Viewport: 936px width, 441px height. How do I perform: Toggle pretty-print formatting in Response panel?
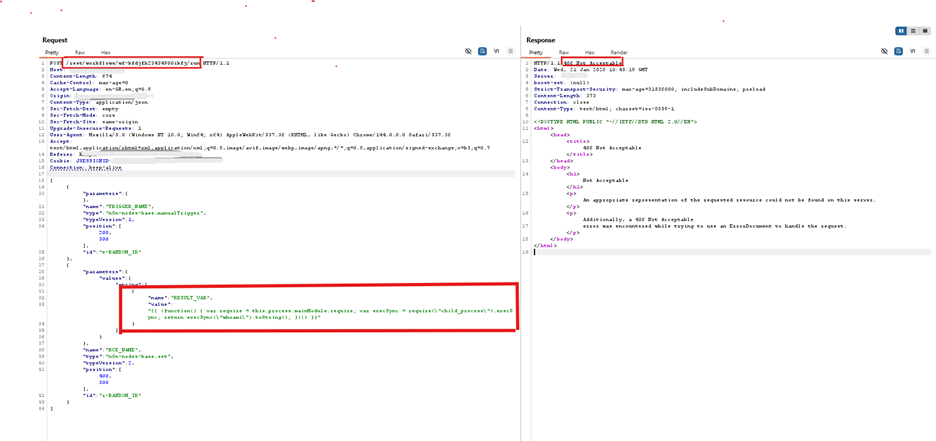(899, 52)
